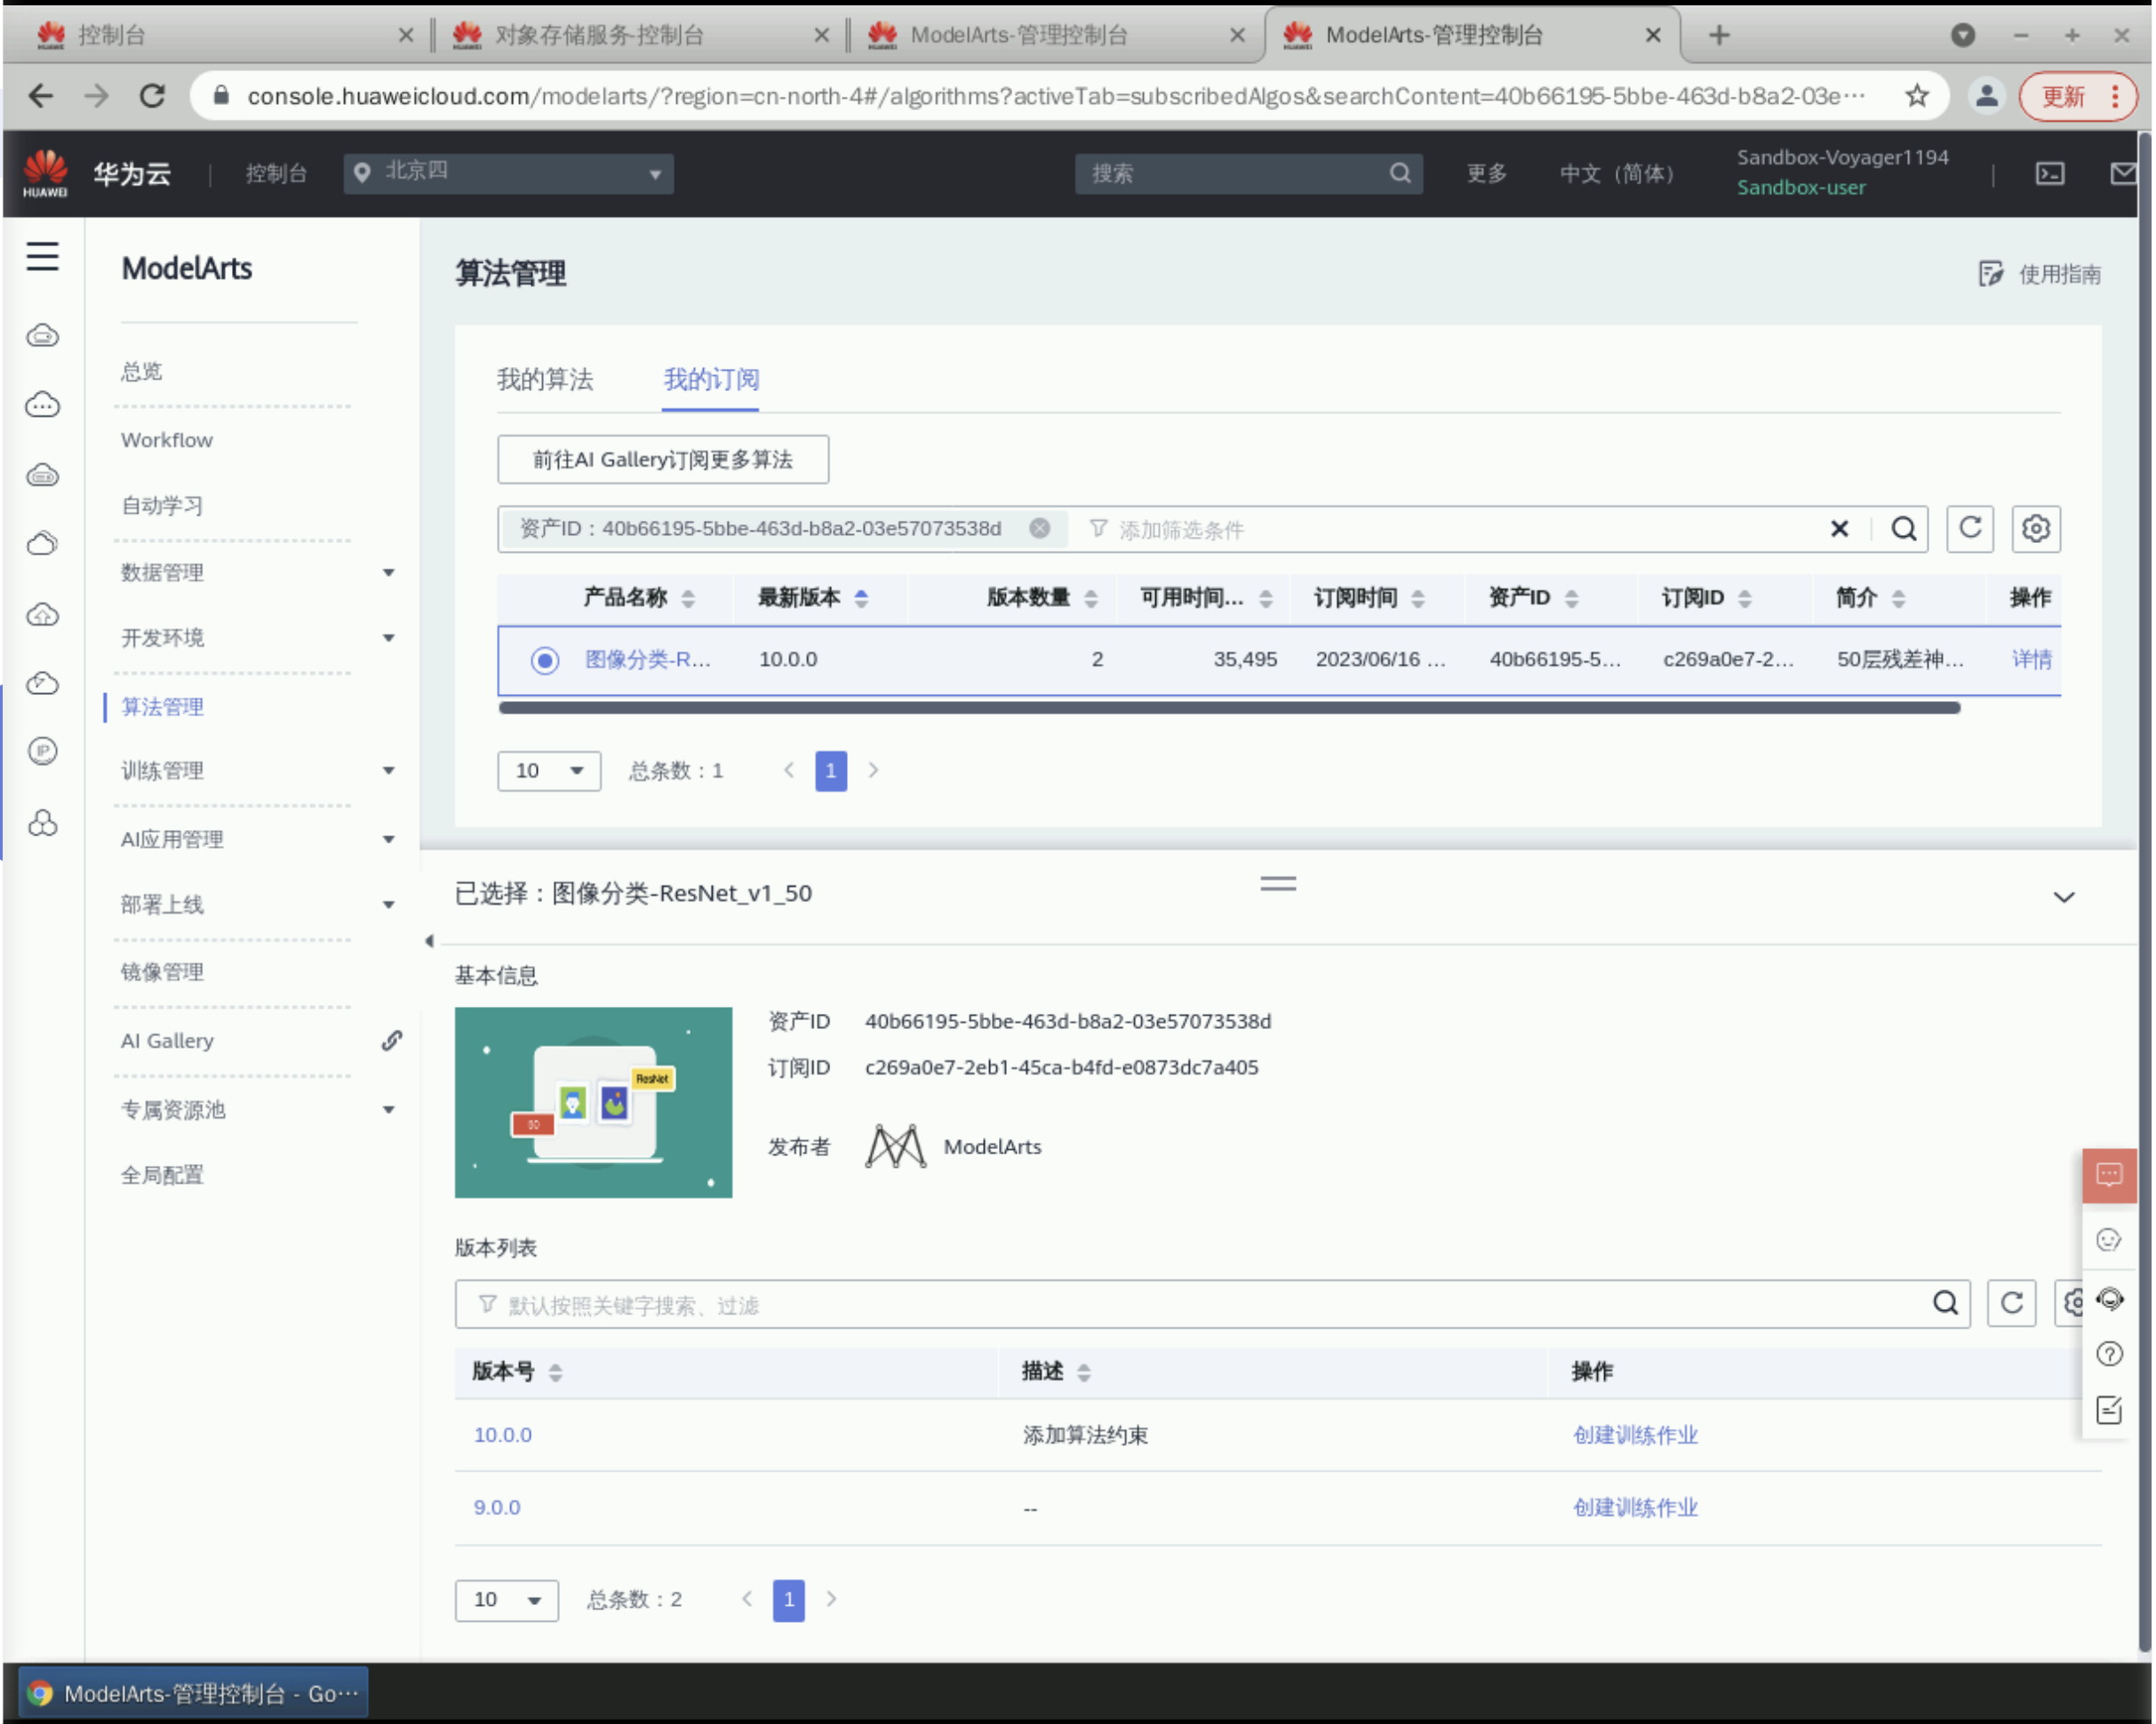The height and width of the screenshot is (1724, 2156).
Task: Open CloudShell terminal icon in header
Action: pyautogui.click(x=2049, y=174)
